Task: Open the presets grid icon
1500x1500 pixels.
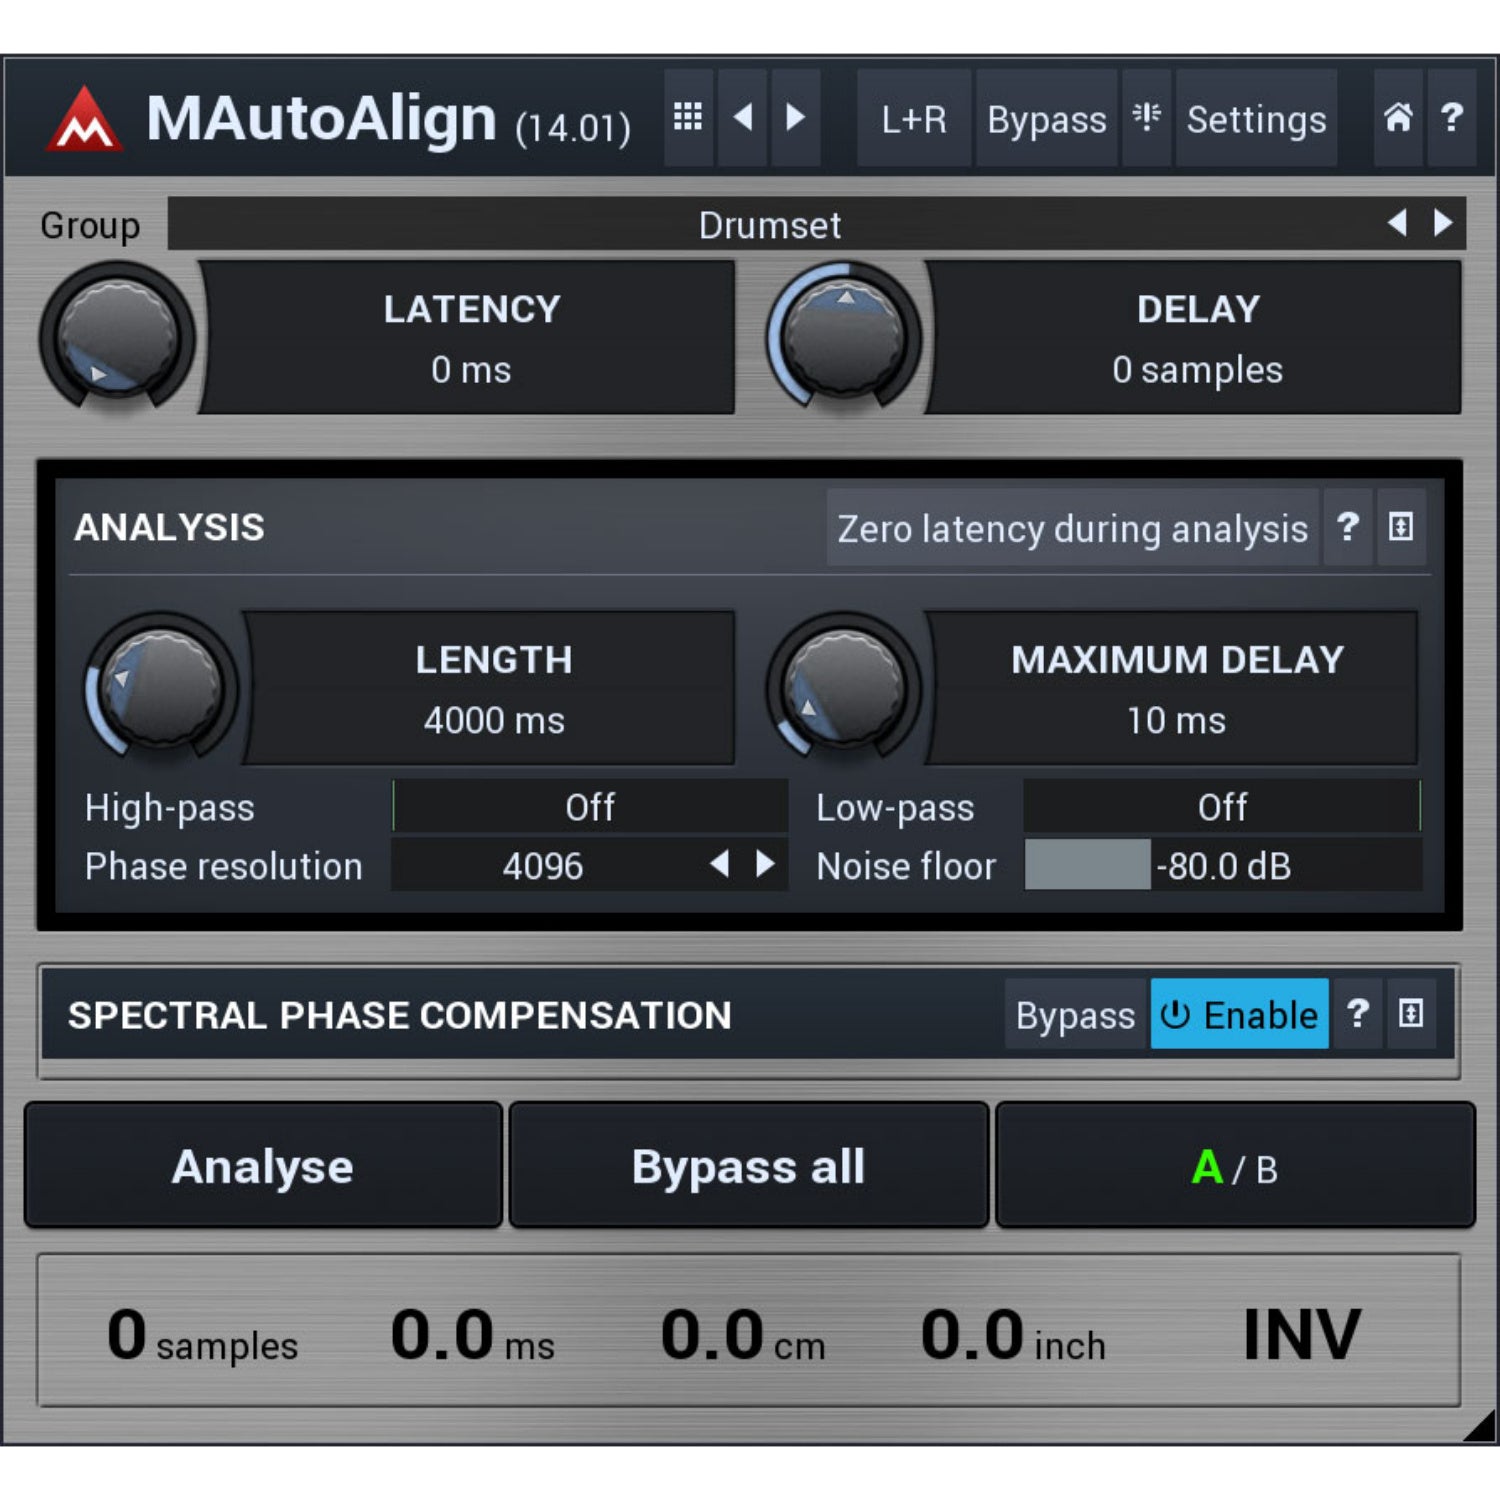Action: 688,118
